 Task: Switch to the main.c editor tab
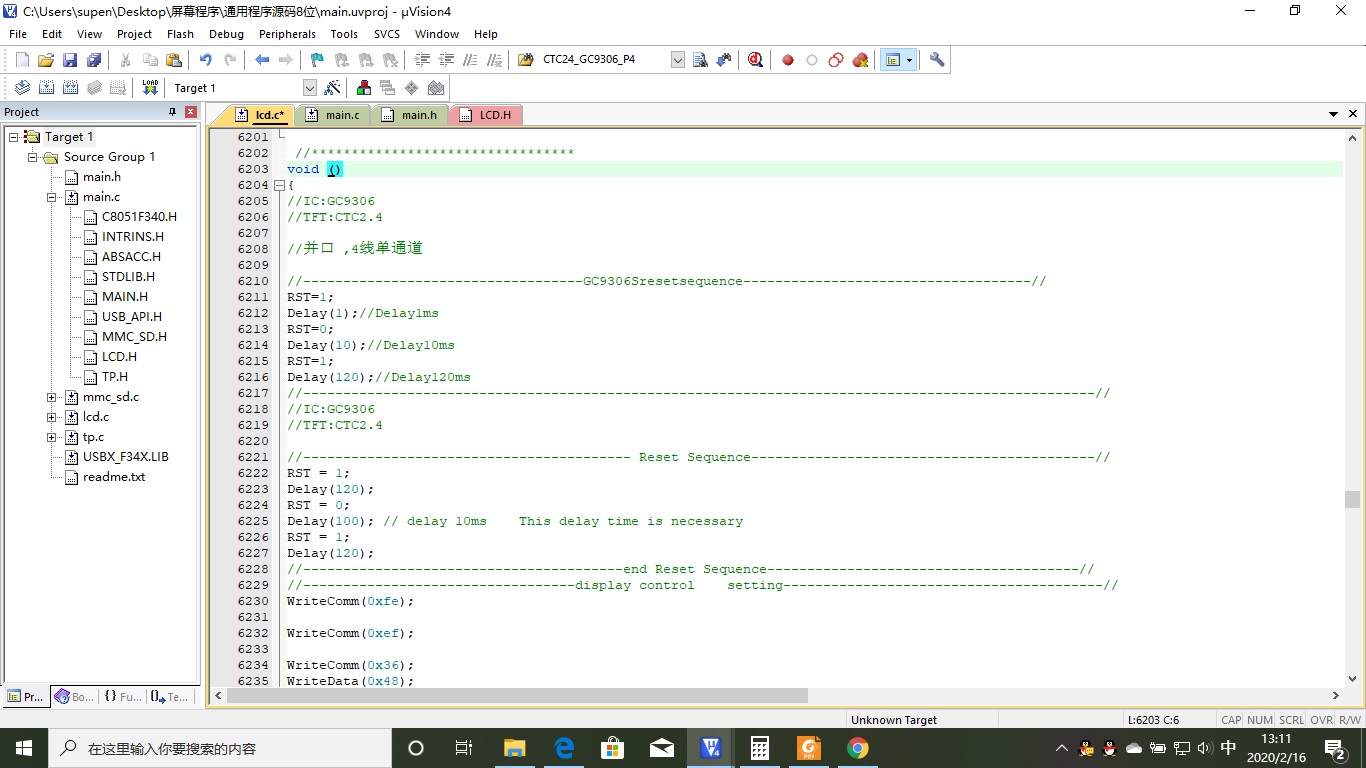click(333, 115)
